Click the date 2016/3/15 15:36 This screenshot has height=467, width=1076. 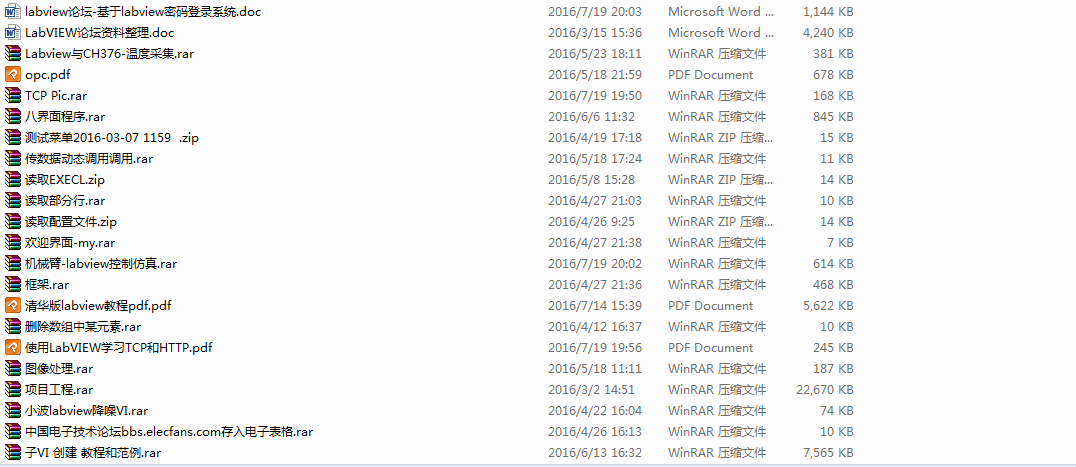pos(595,32)
